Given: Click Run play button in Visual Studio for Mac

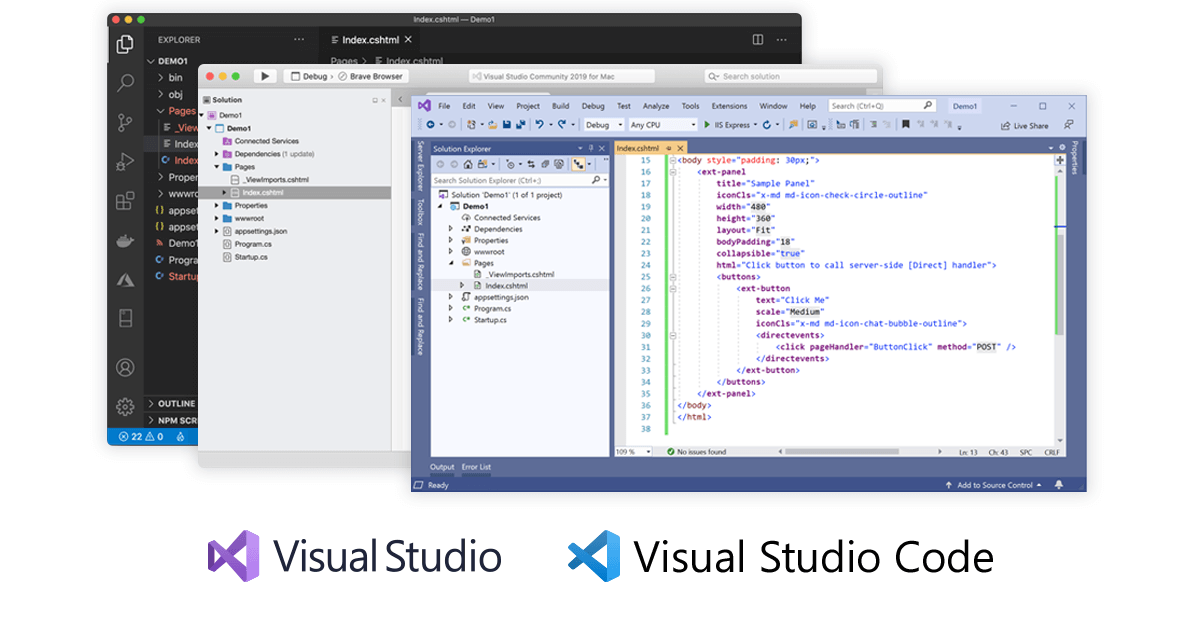Looking at the screenshot, I should coord(265,76).
